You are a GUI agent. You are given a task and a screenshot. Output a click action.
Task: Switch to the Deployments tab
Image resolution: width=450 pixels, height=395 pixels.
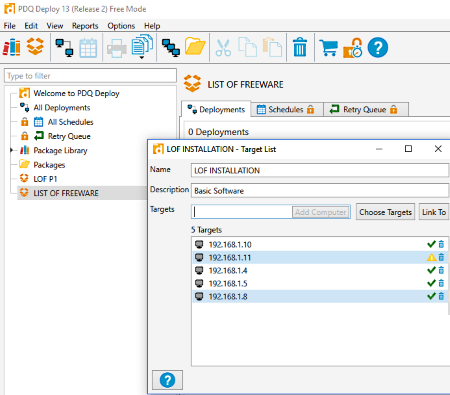tap(216, 109)
